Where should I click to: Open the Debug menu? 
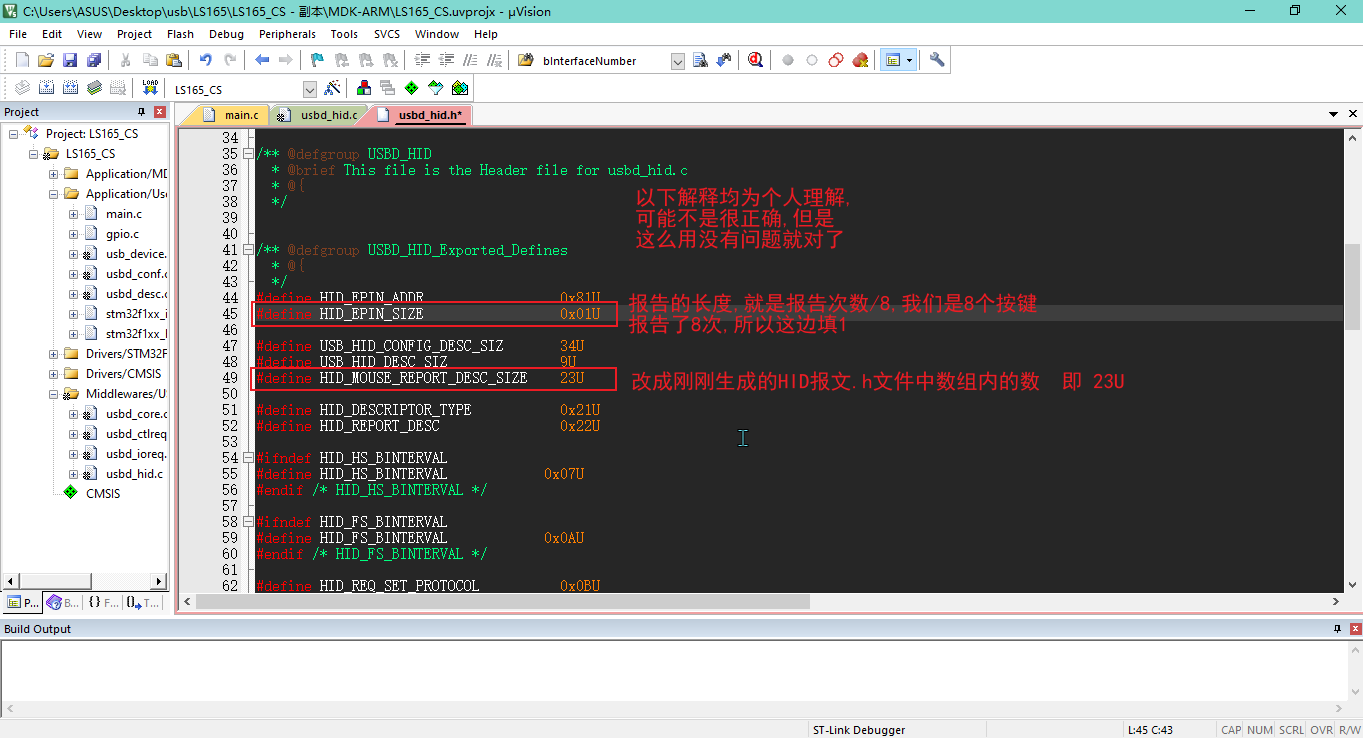[x=226, y=34]
